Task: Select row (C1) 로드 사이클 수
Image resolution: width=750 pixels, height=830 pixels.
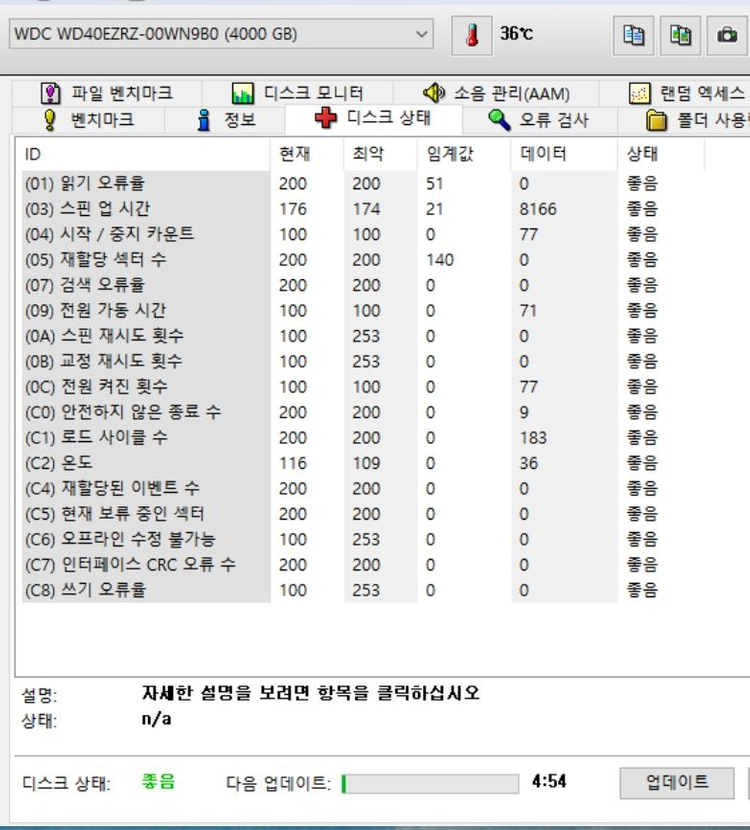Action: [x=363, y=438]
